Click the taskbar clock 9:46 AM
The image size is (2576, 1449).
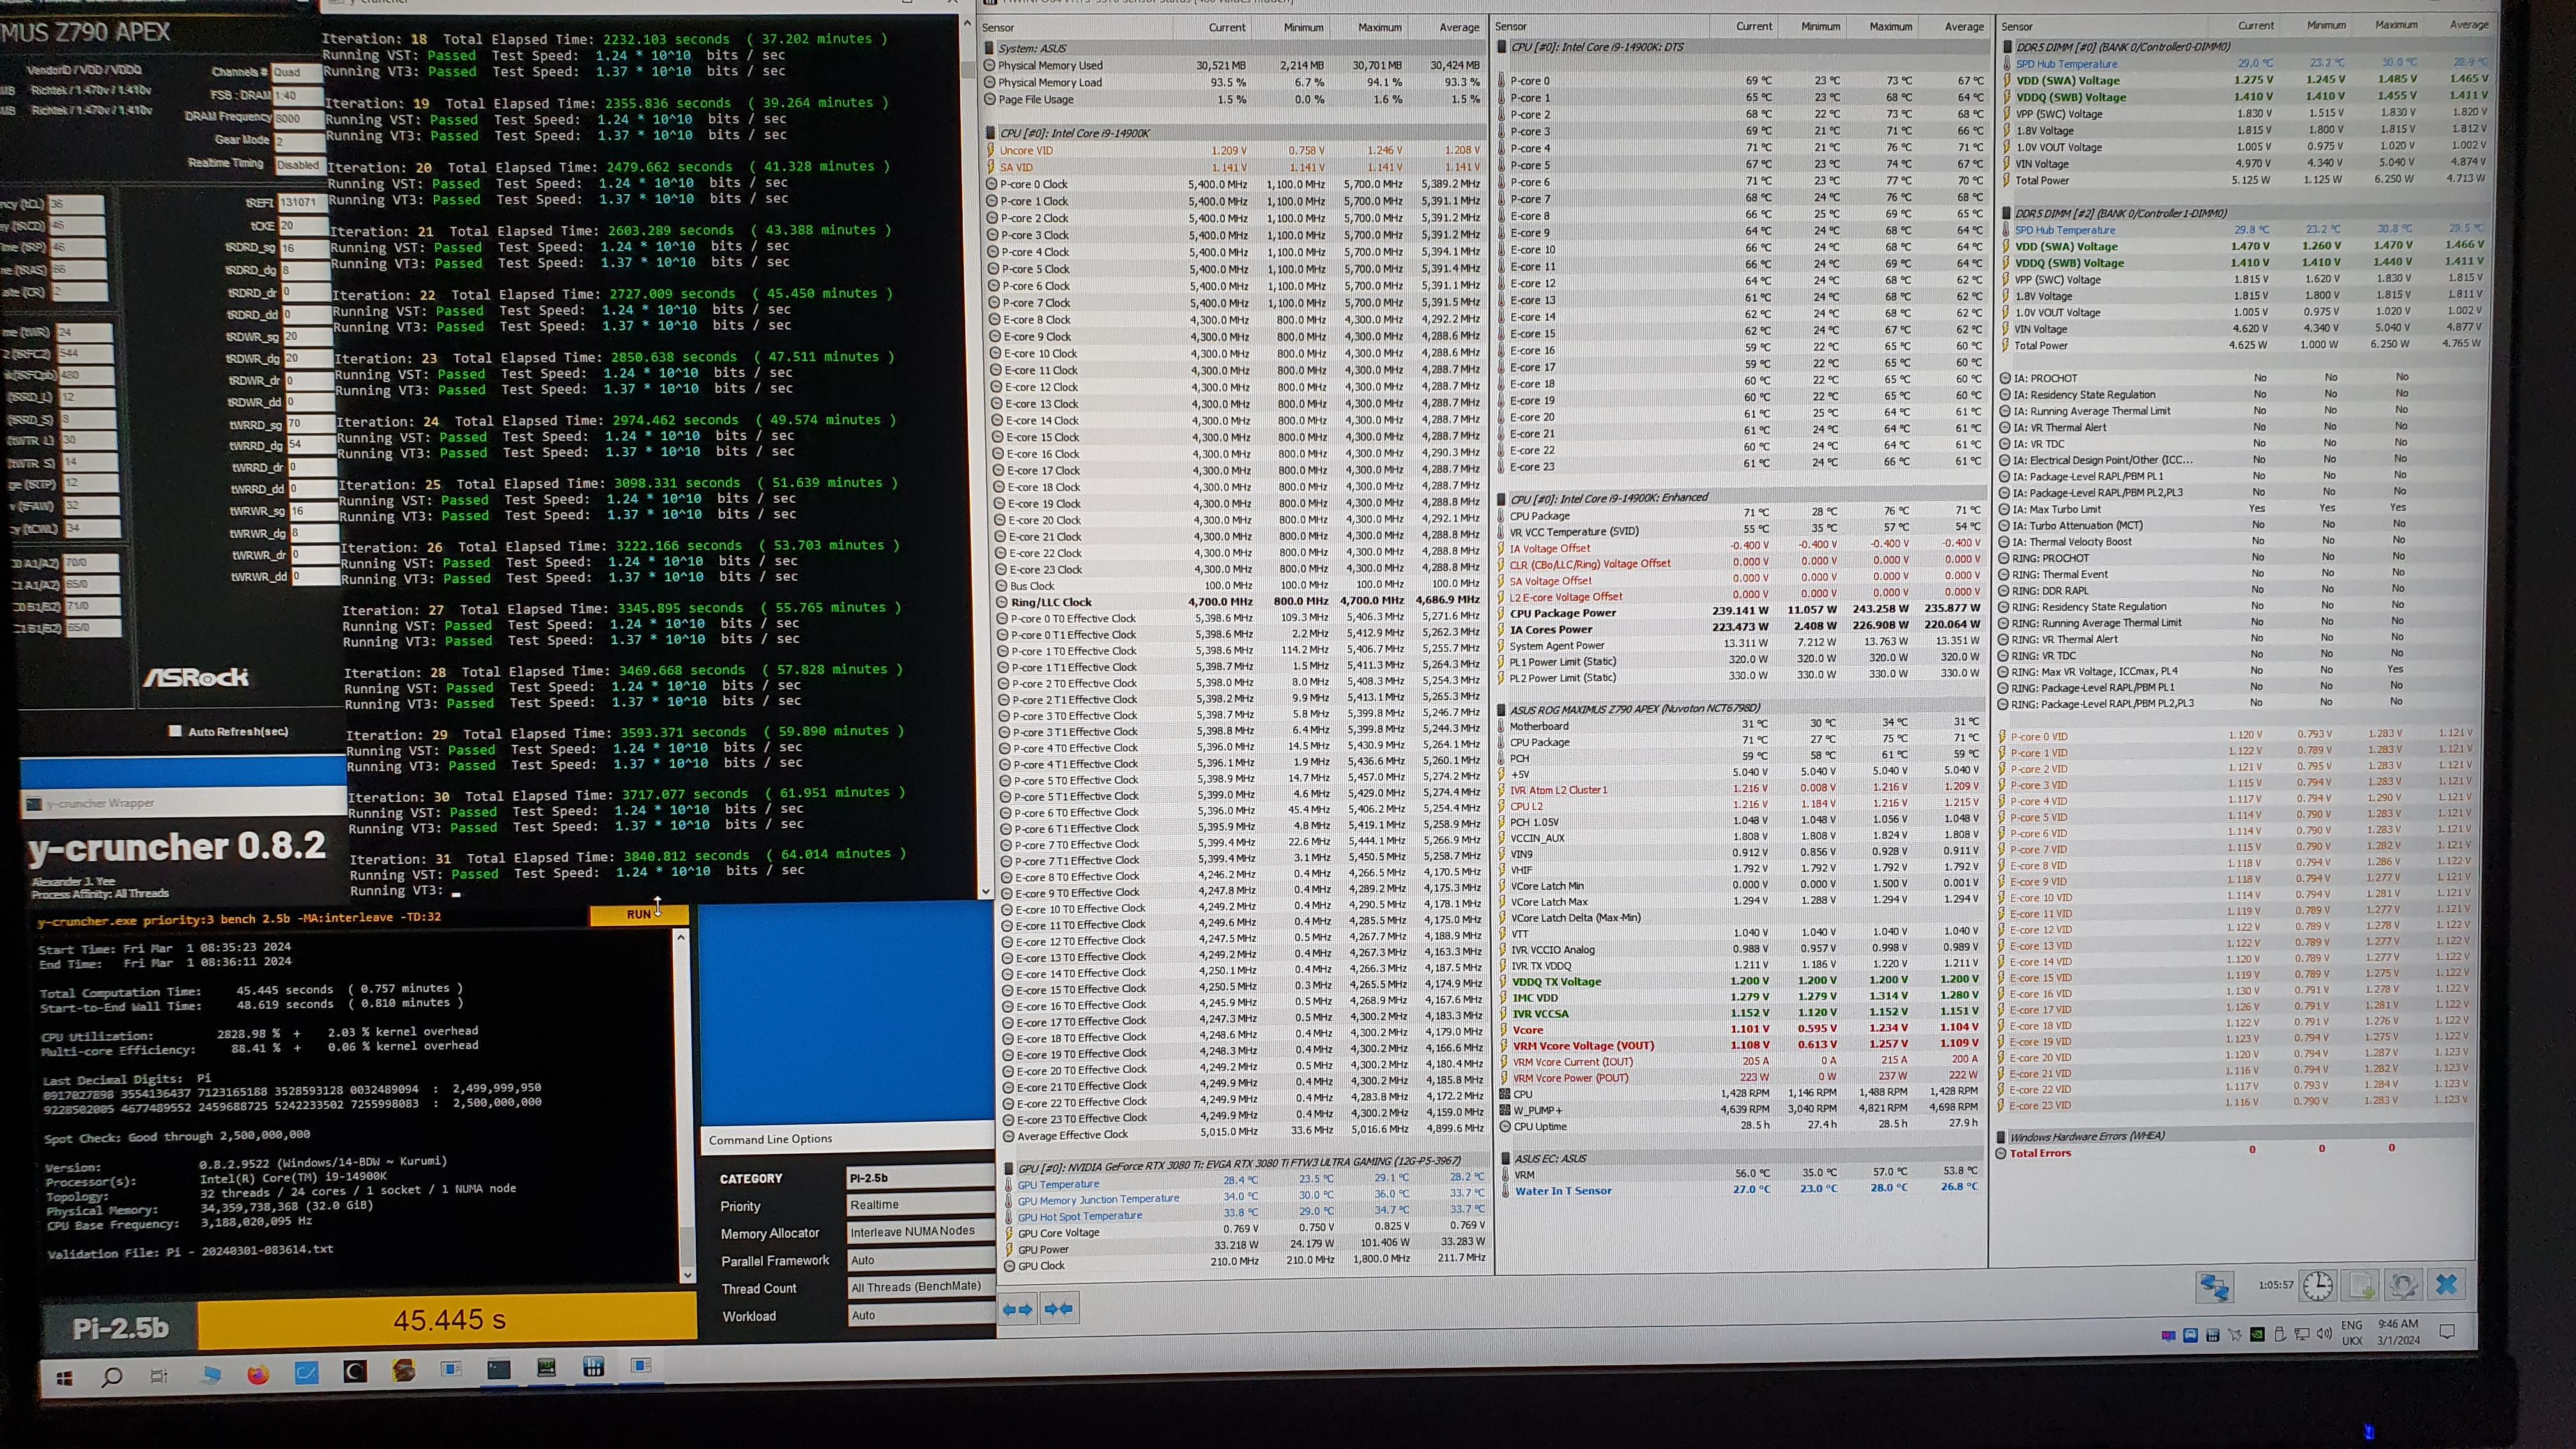point(2398,1331)
